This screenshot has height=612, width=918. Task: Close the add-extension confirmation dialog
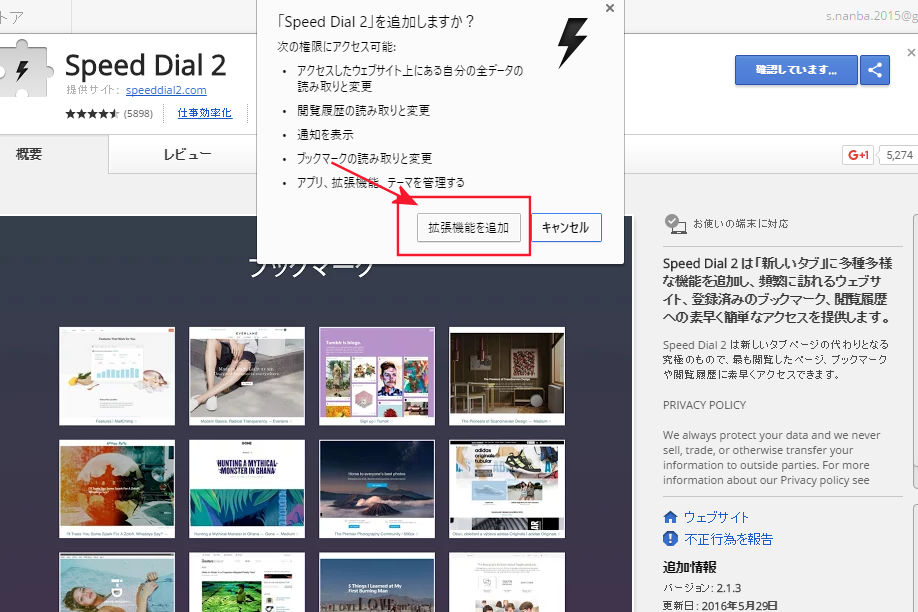coord(609,8)
